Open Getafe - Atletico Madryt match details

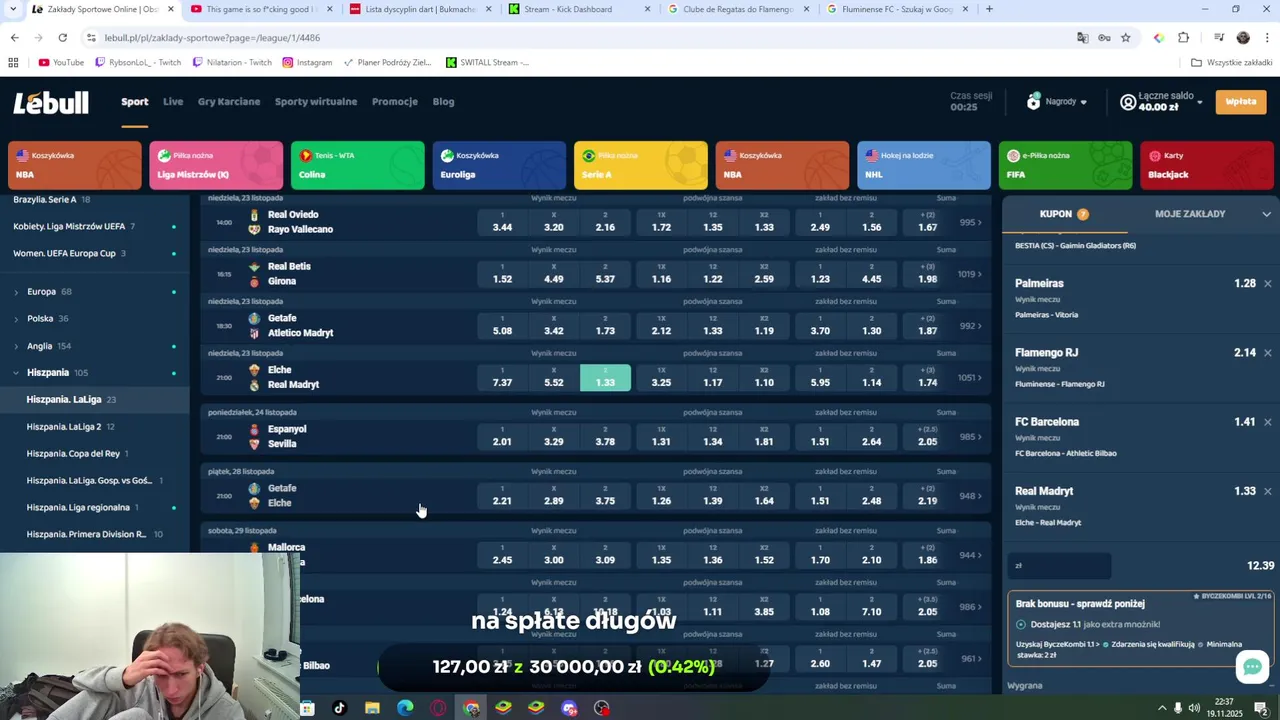tap(300, 326)
